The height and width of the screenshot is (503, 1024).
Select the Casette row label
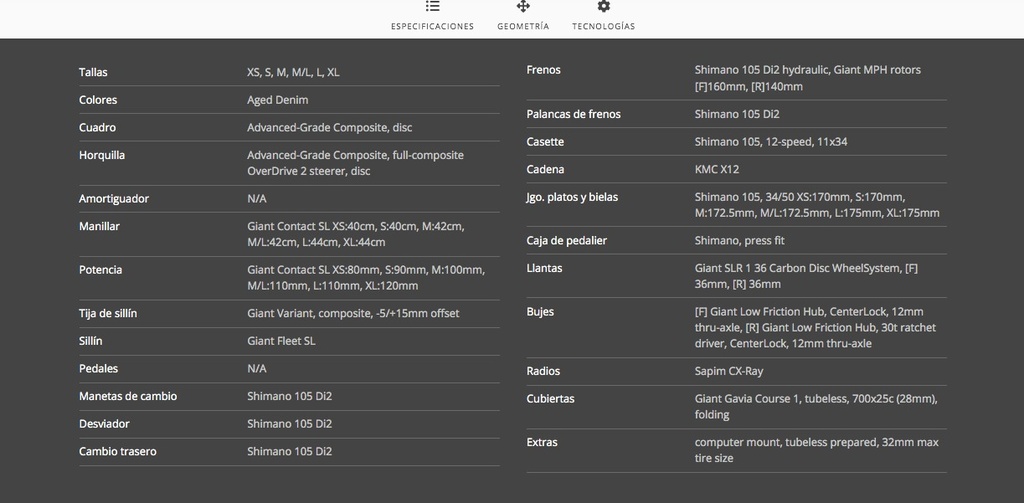coord(545,142)
